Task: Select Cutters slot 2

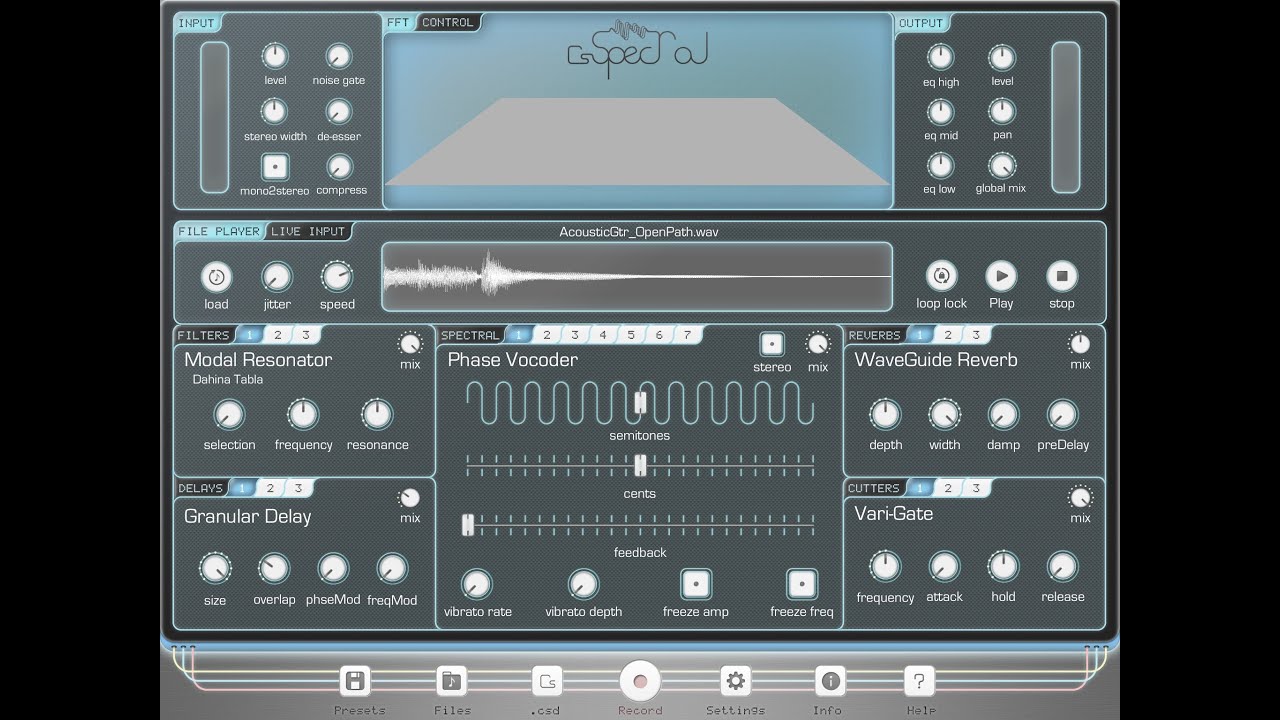Action: point(948,488)
